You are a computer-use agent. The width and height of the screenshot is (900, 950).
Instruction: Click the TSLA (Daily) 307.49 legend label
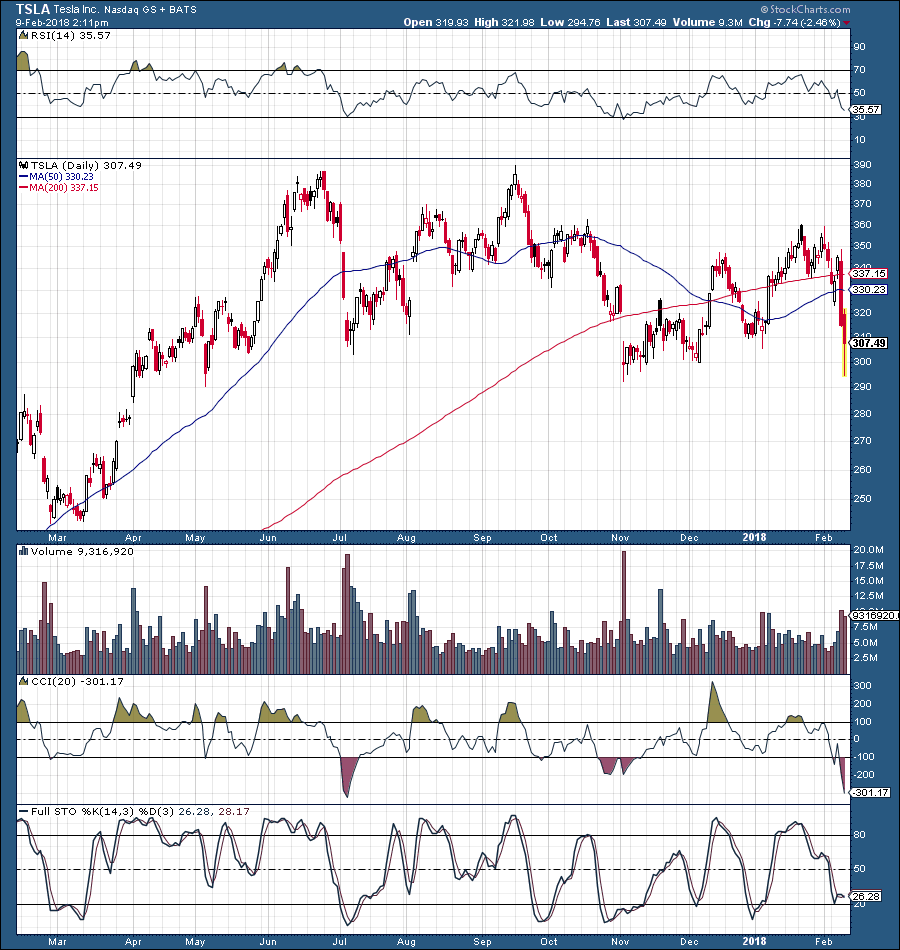86,165
